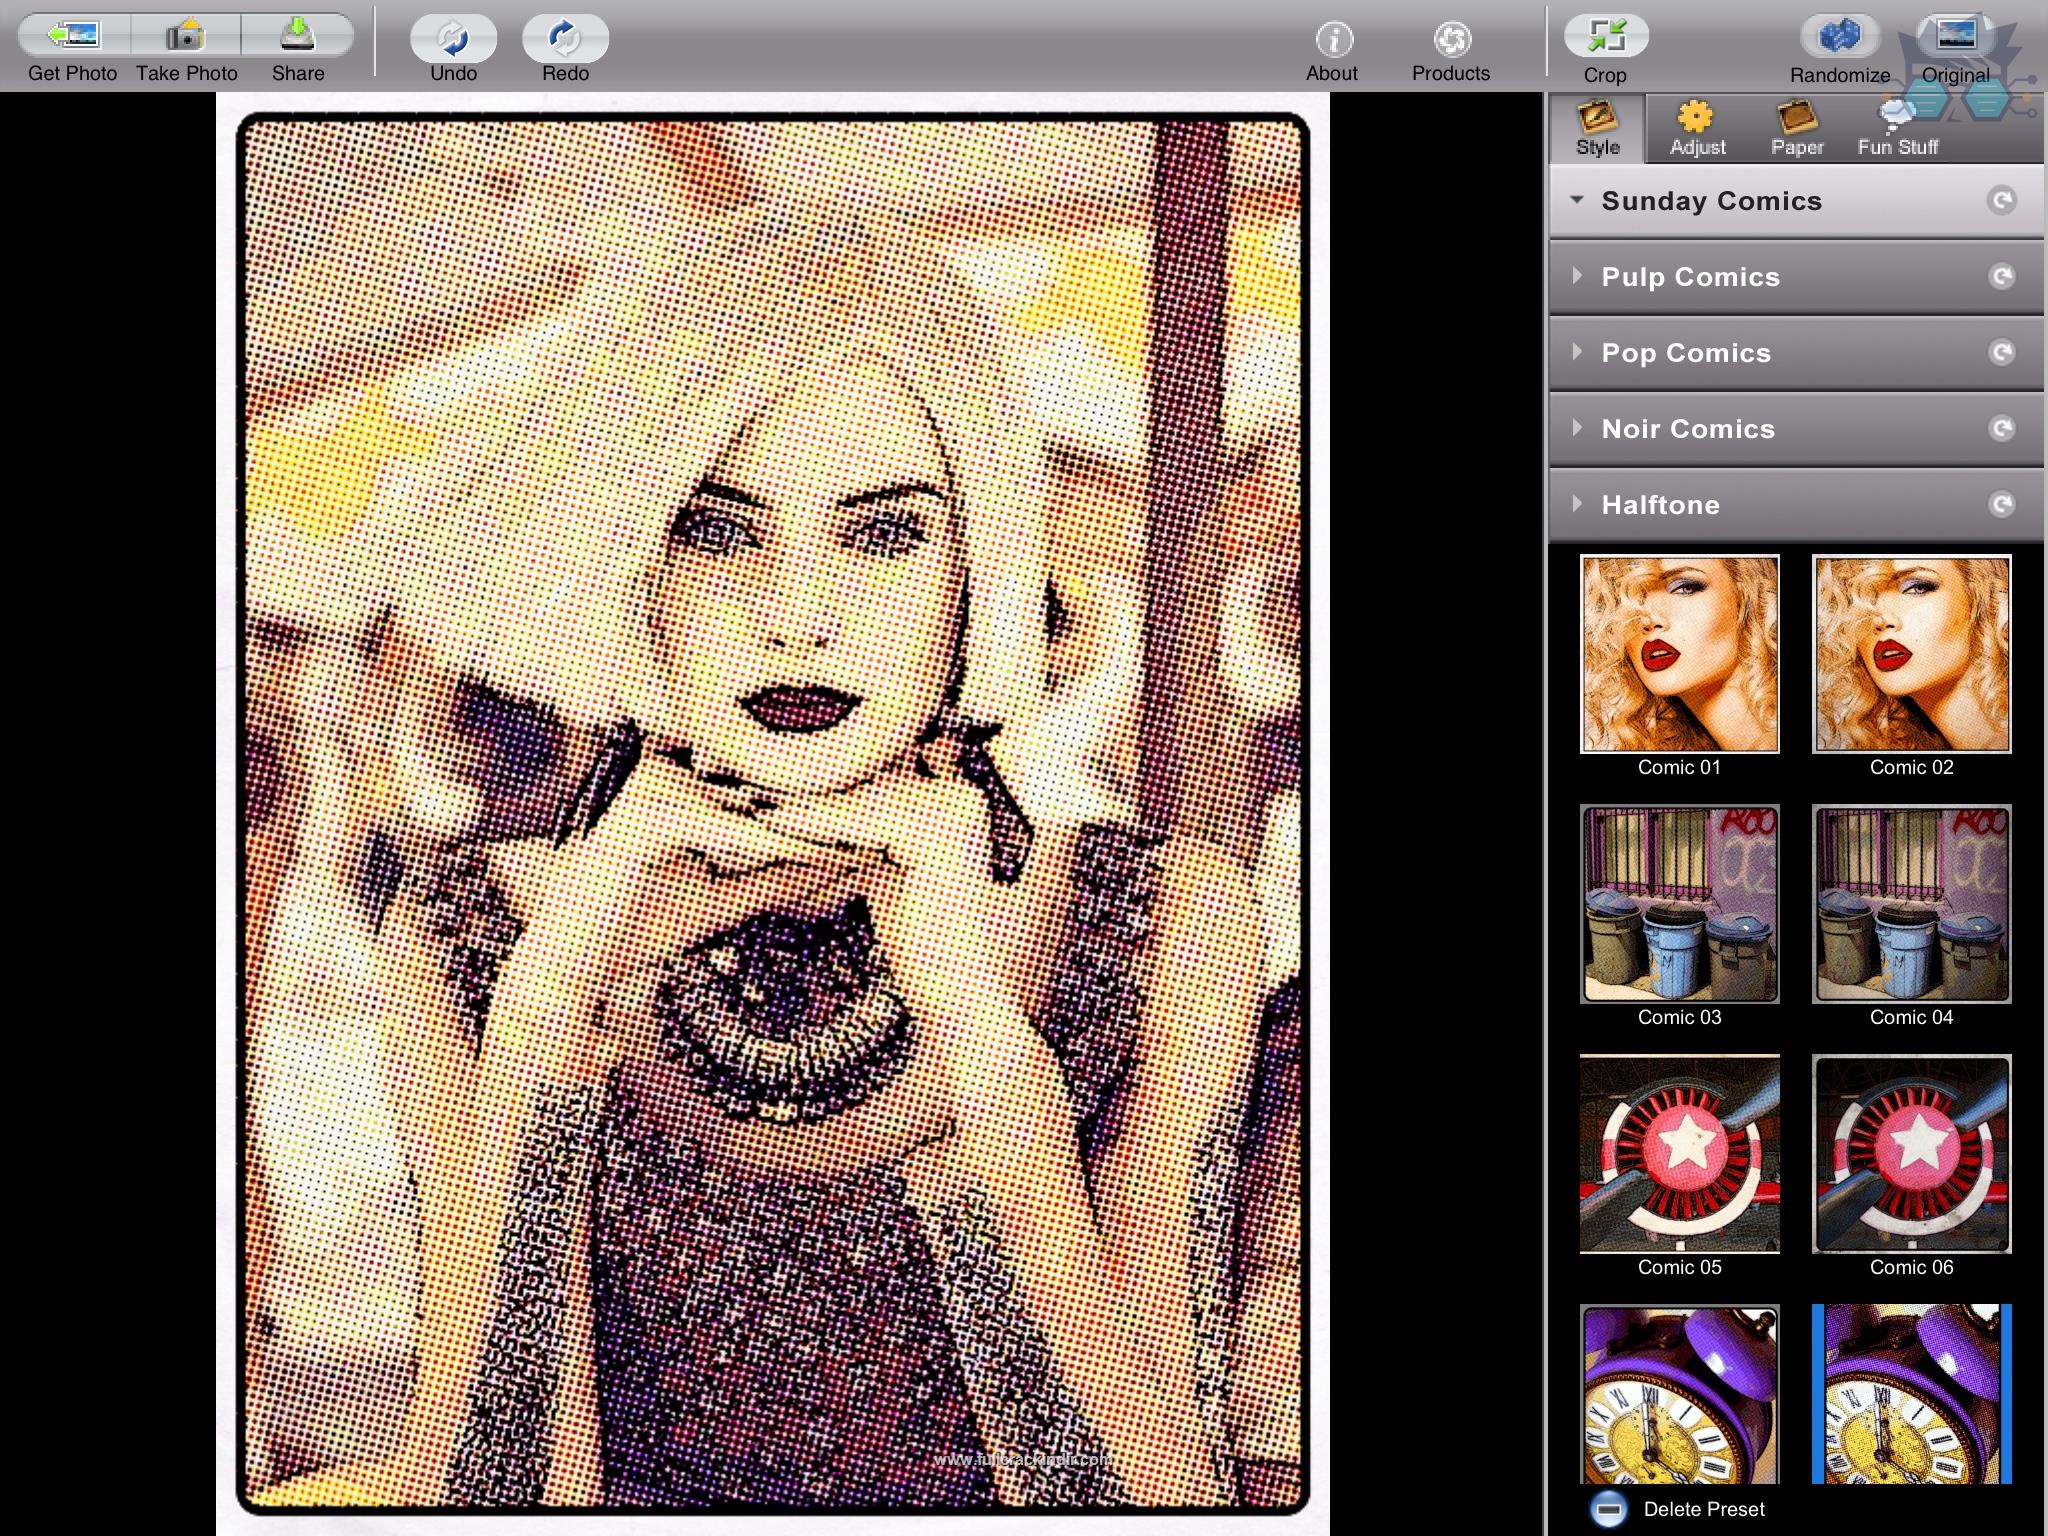
Task: Click the Get Photo icon
Action: (x=73, y=36)
